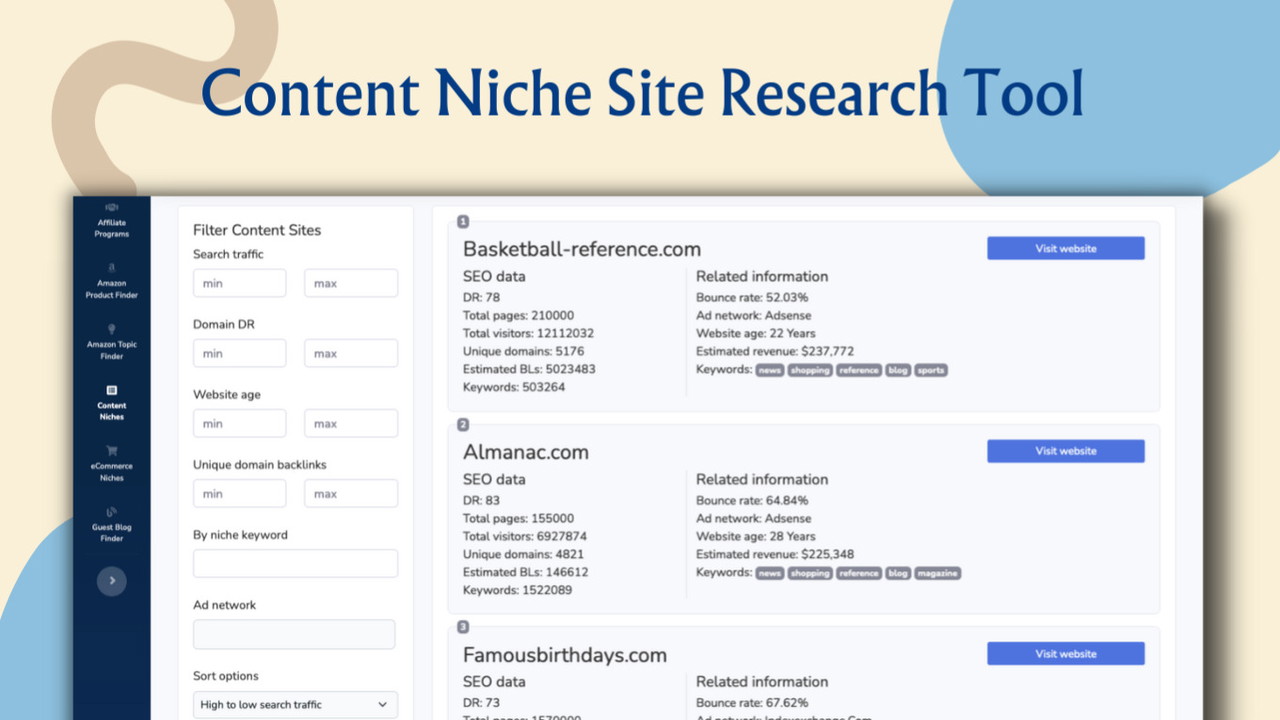Click Domain DR max field

[350, 353]
